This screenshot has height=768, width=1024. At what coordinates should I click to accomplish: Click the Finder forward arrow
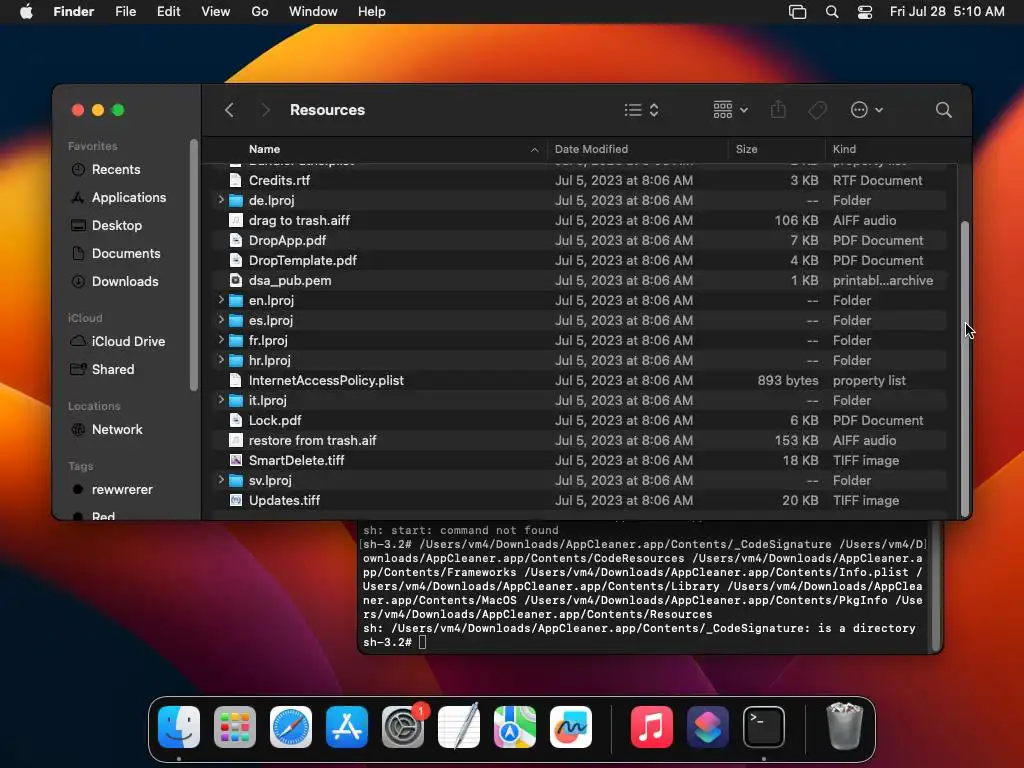264,110
